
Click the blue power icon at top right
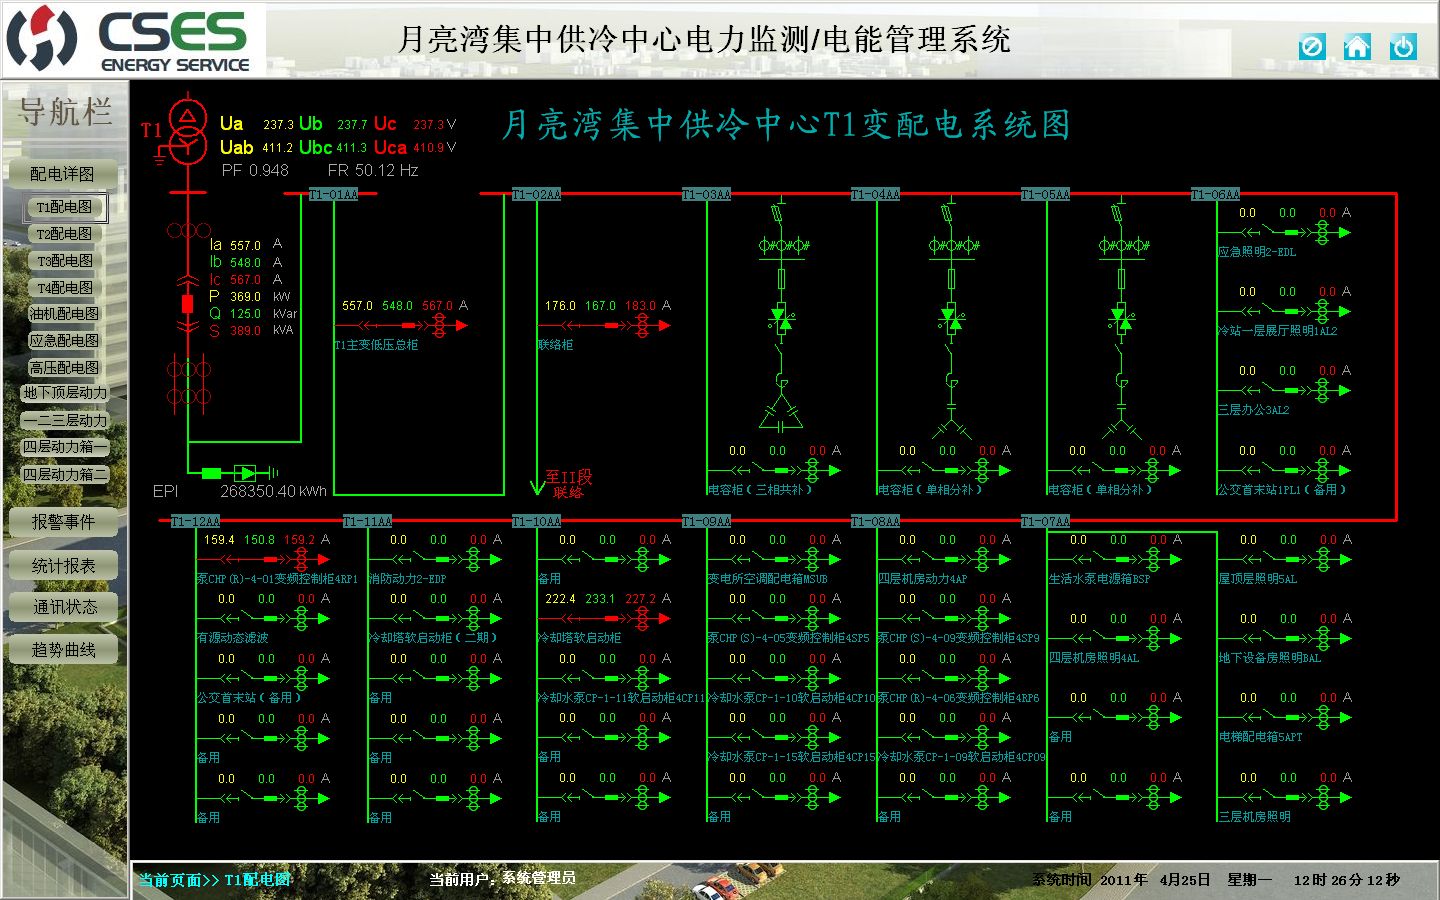1403,47
